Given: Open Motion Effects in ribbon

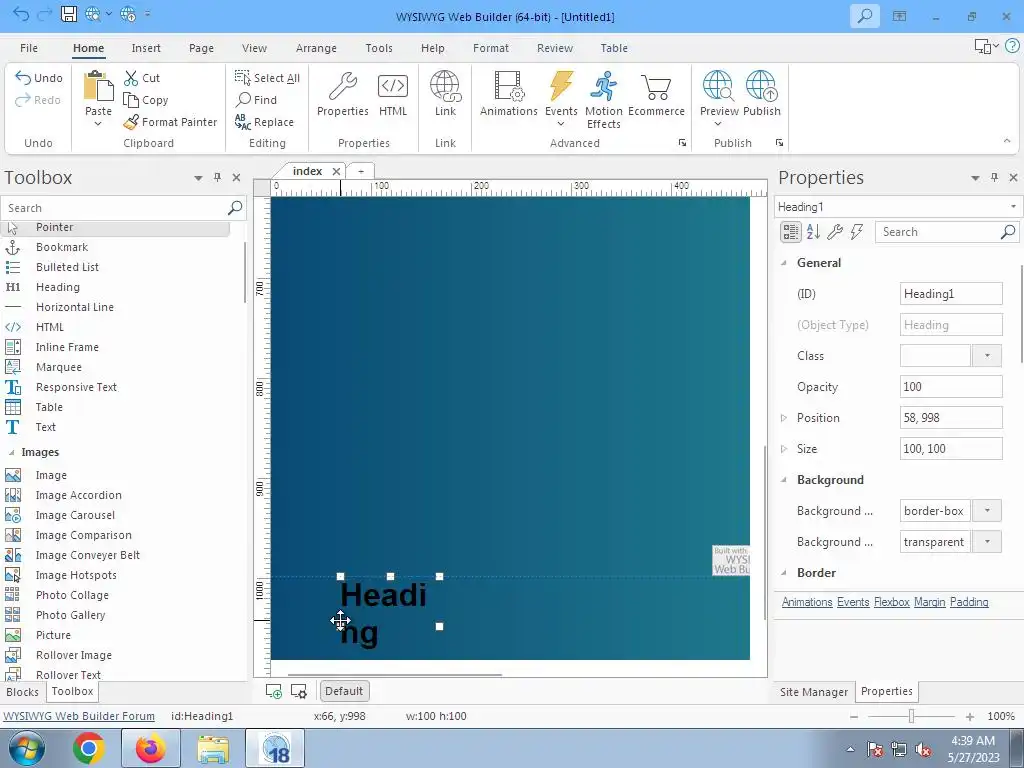Looking at the screenshot, I should pyautogui.click(x=603, y=99).
